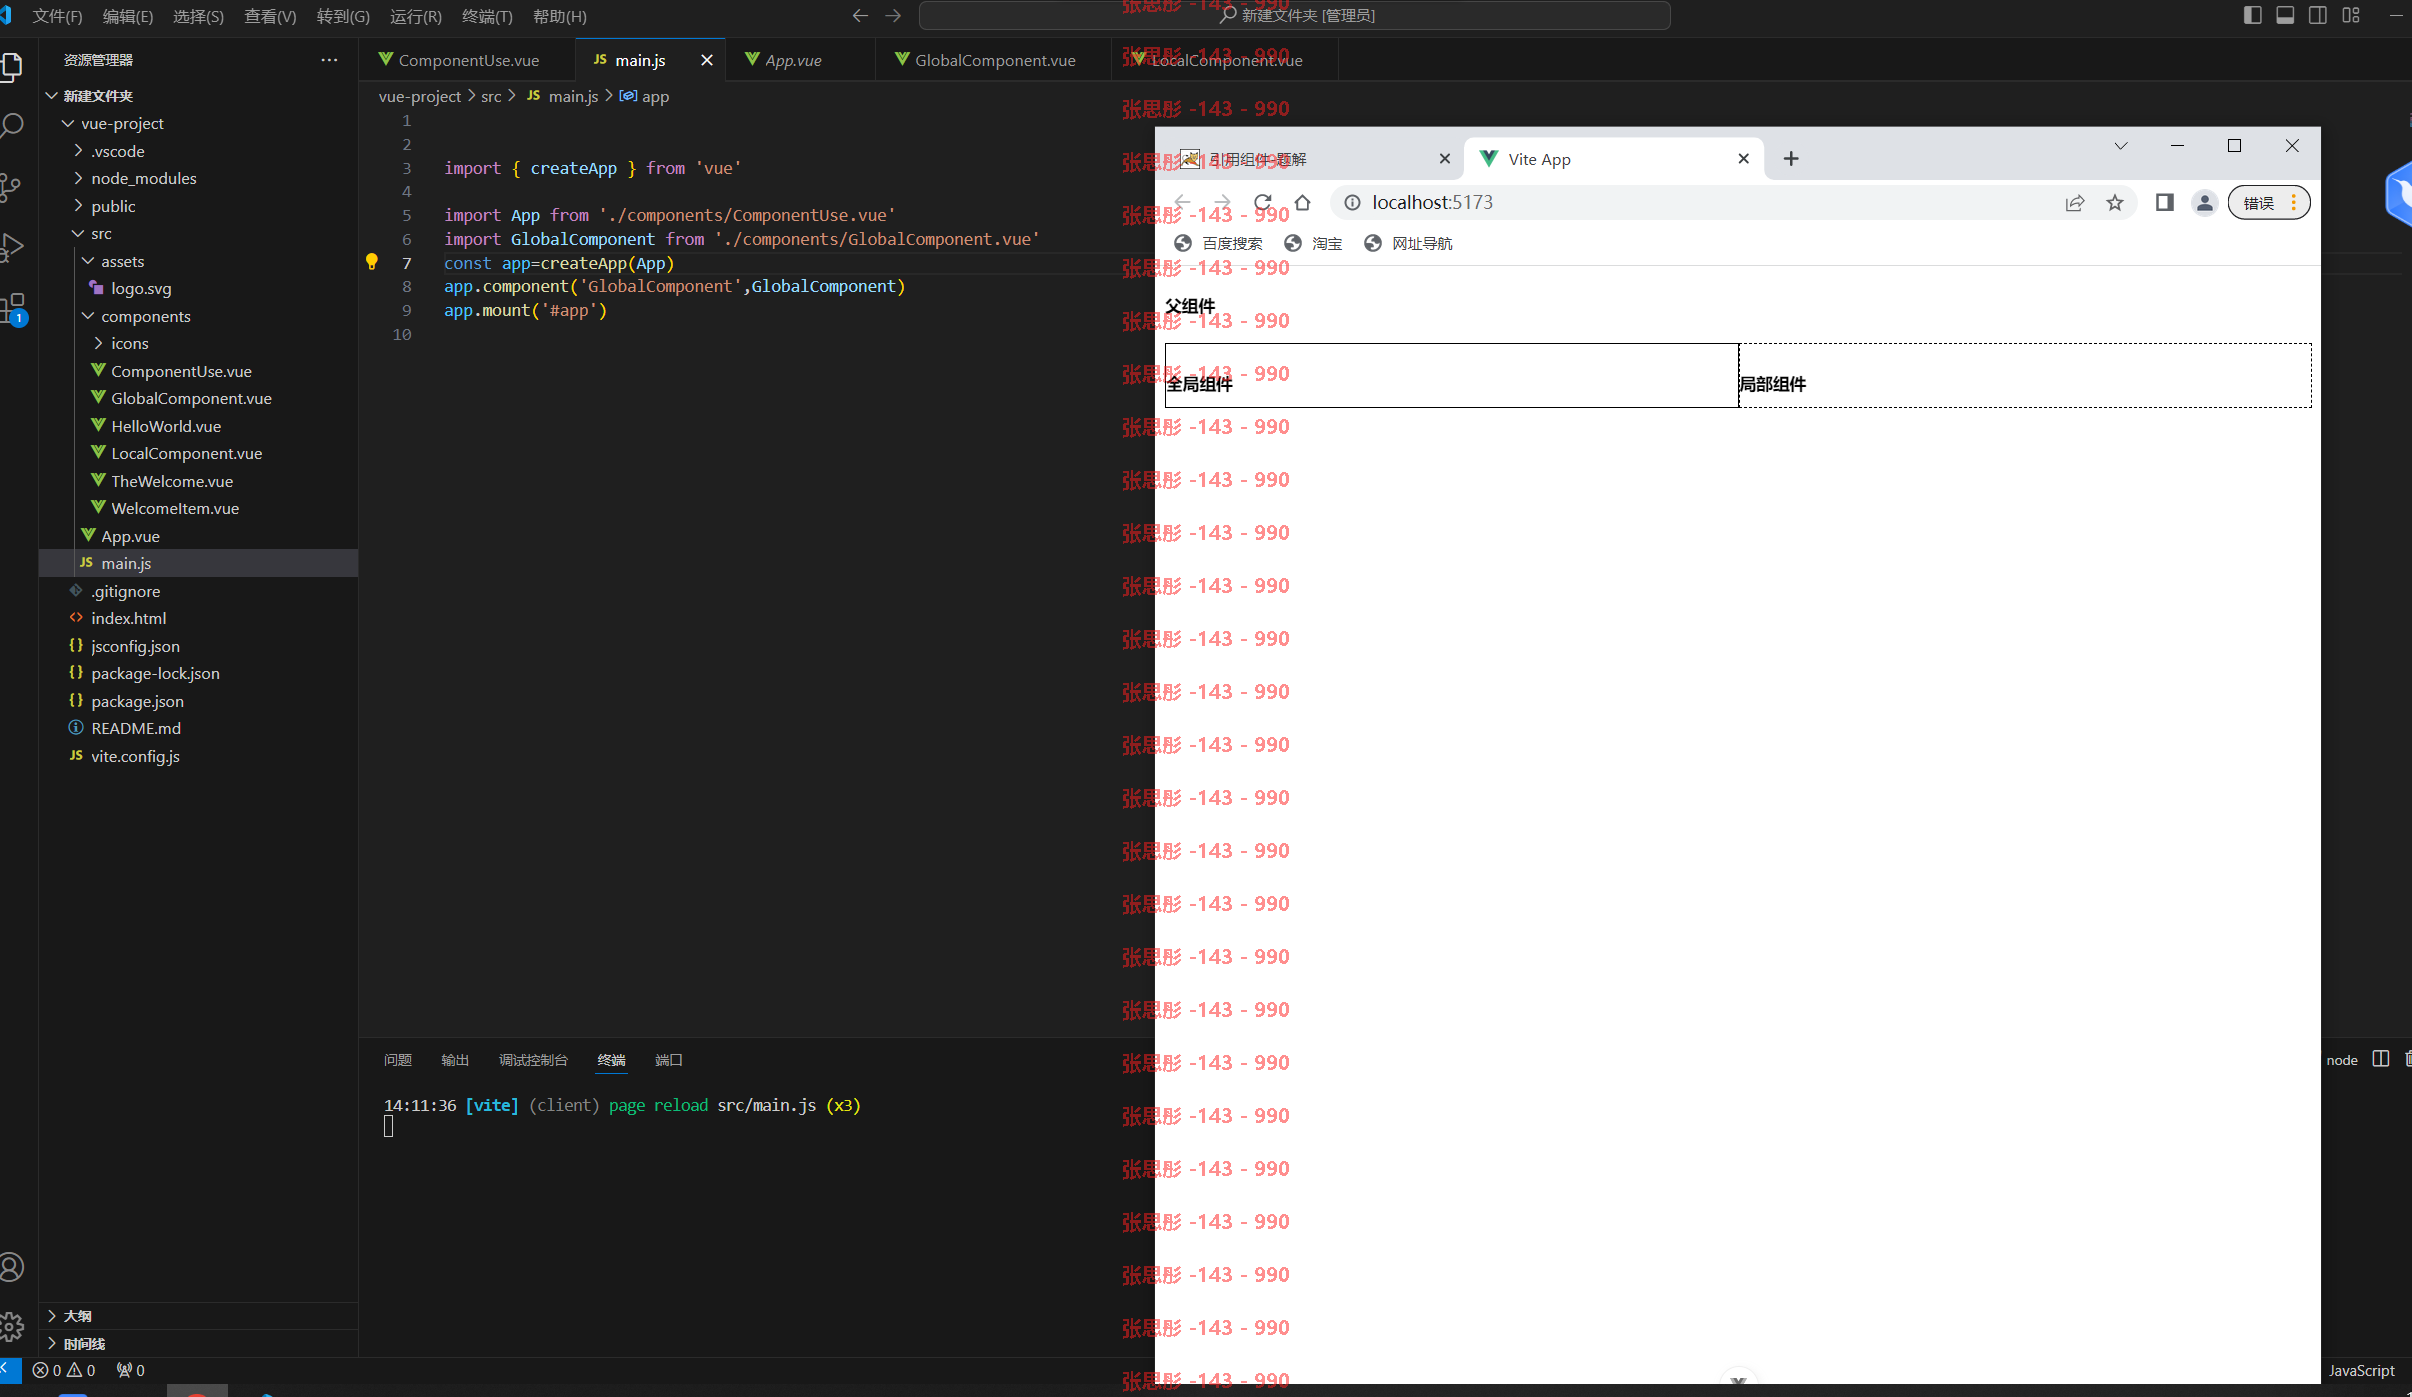Navigate back with the VS Code arrow

[x=860, y=16]
